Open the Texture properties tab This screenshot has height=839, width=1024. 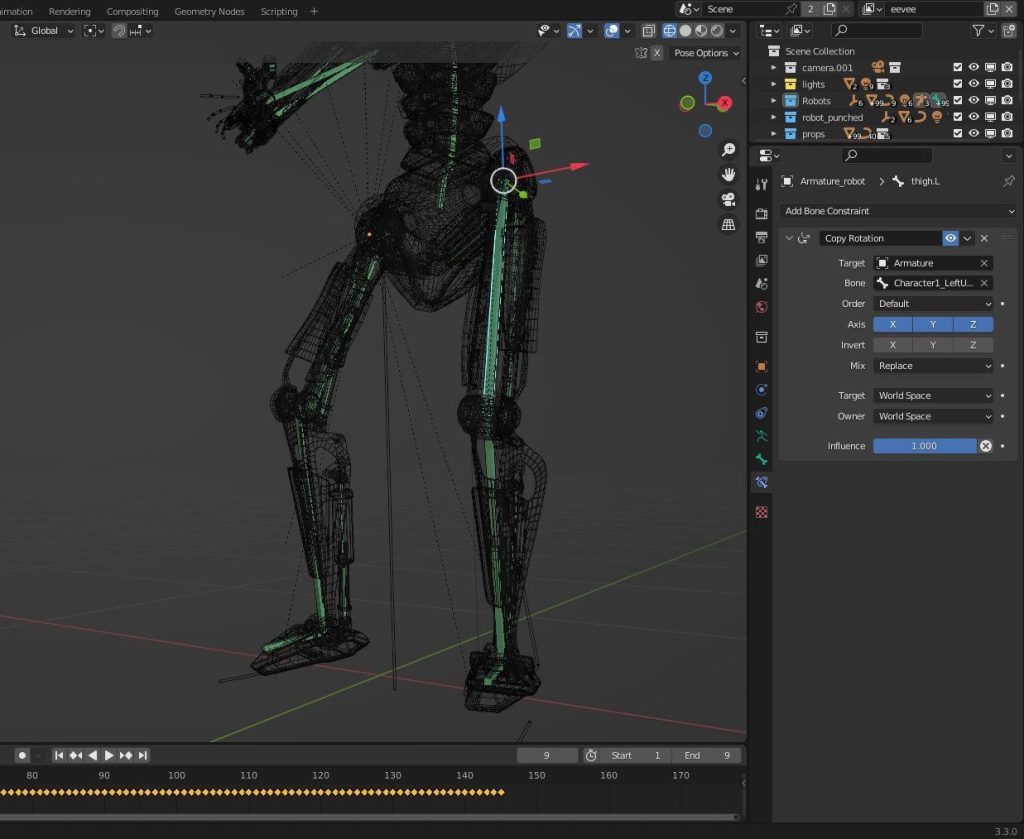[x=761, y=512]
